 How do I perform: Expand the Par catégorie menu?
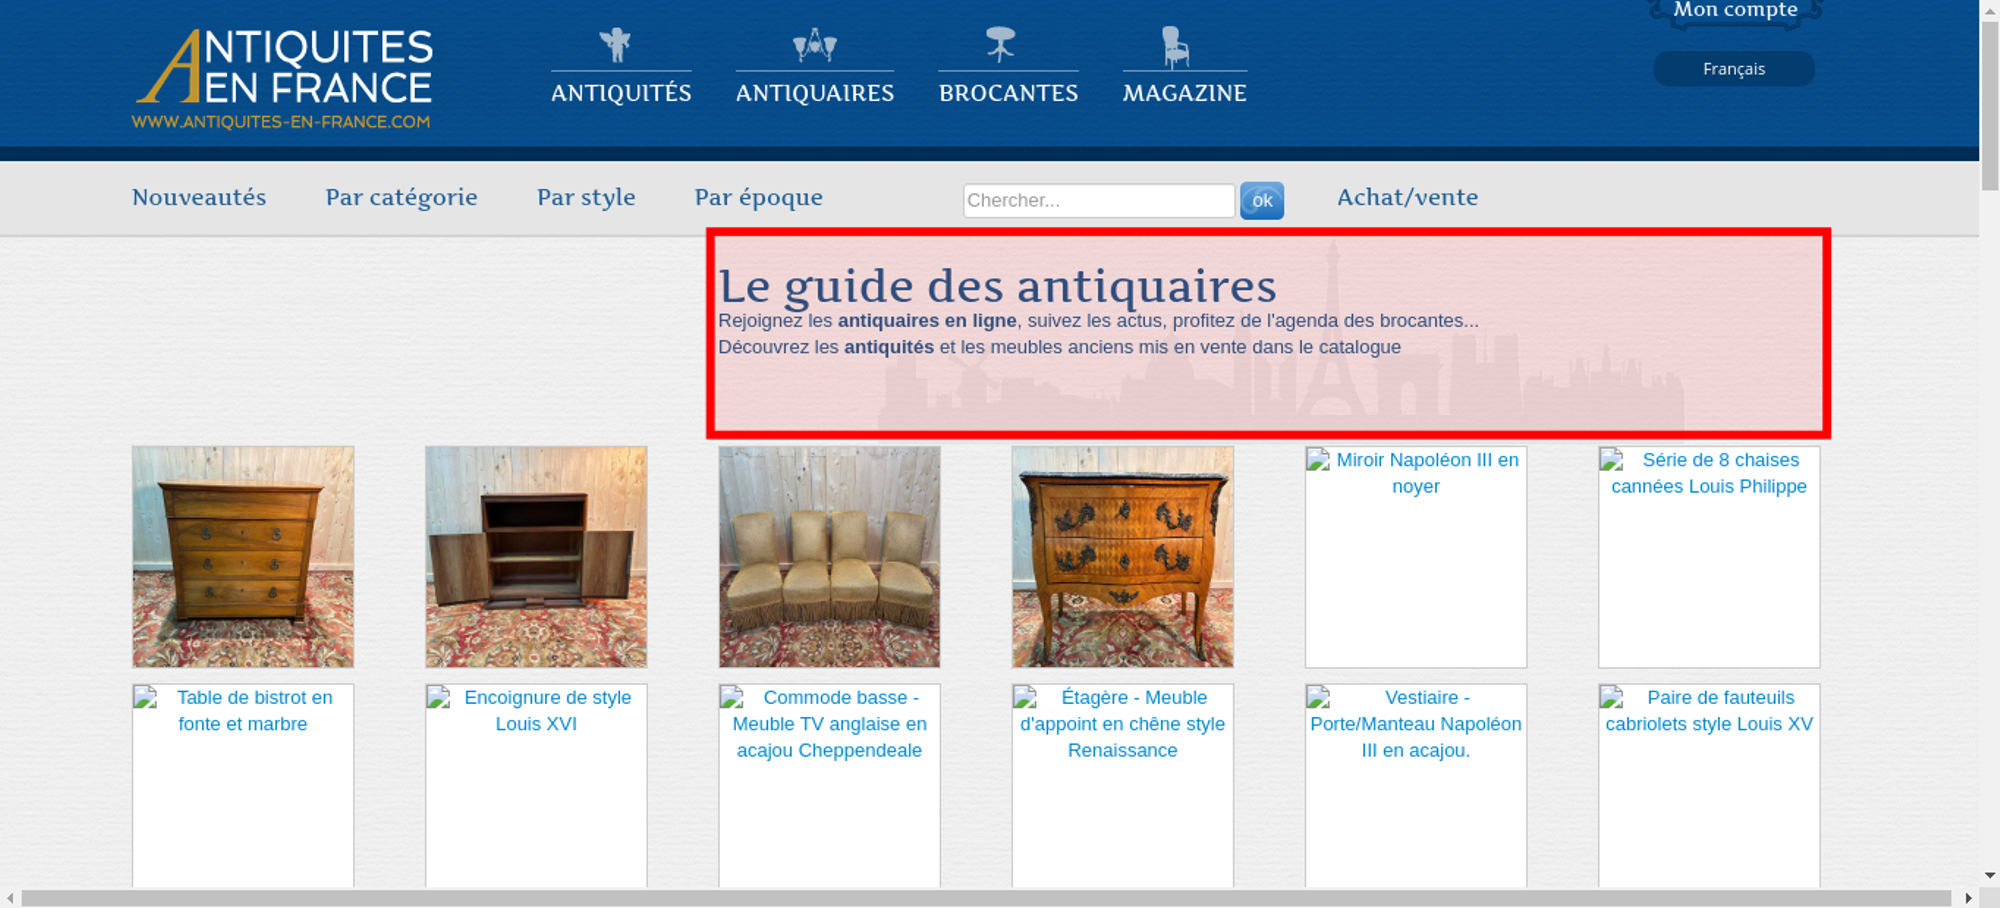point(401,197)
